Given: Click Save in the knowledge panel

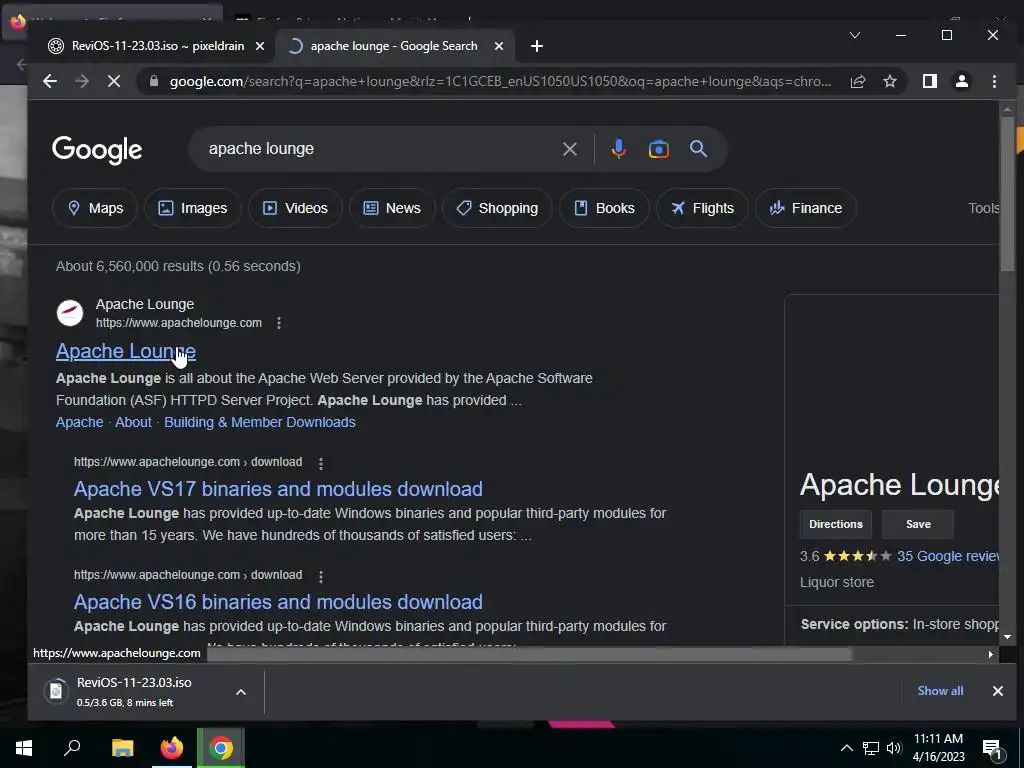Looking at the screenshot, I should coord(918,524).
